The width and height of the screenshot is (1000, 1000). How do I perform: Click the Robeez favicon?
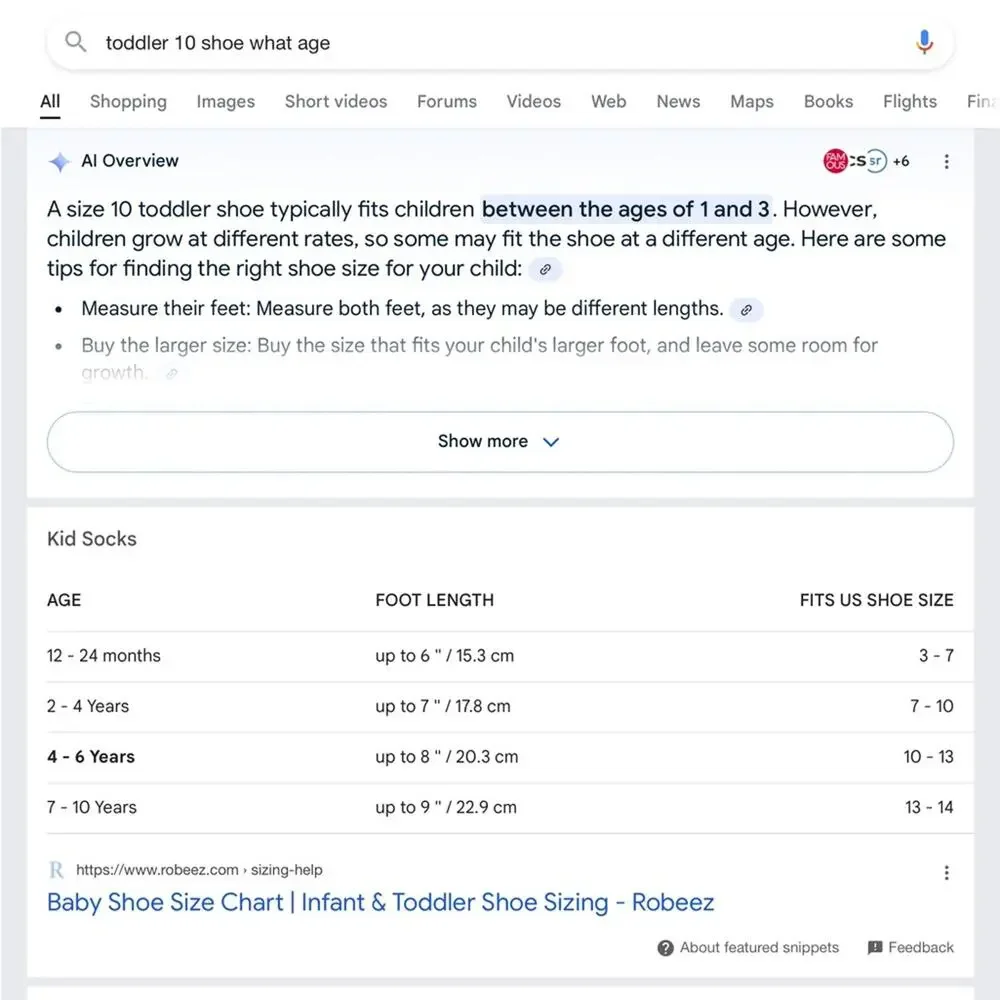coord(56,870)
